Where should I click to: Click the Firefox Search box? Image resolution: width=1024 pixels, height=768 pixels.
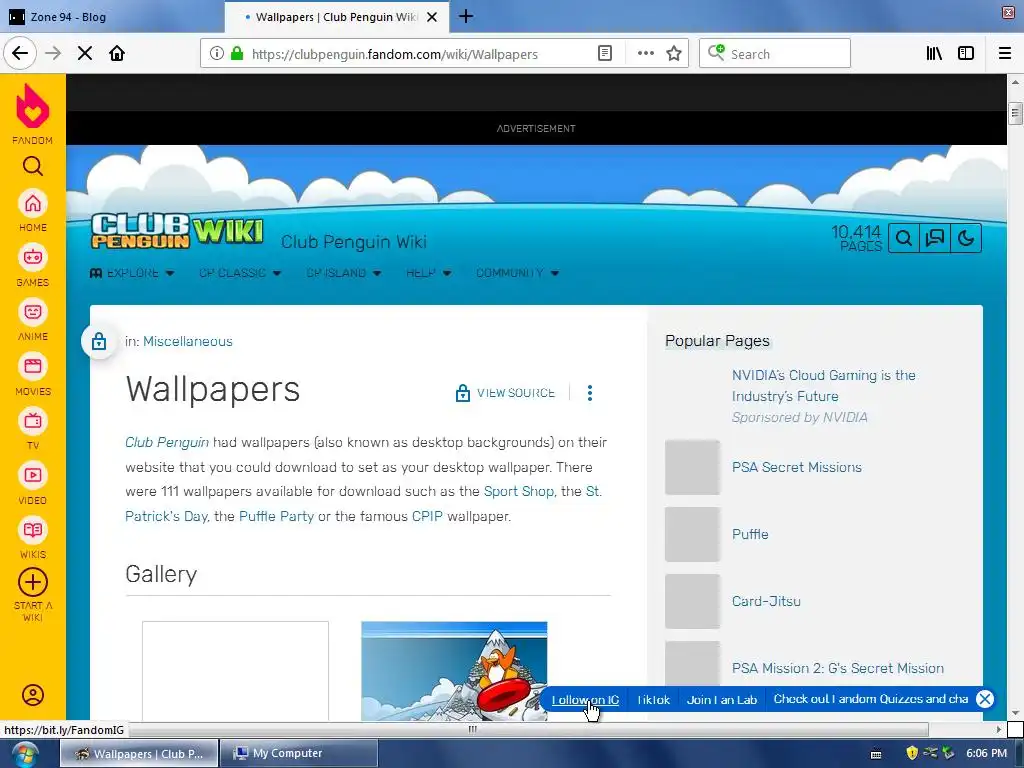pyautogui.click(x=775, y=54)
